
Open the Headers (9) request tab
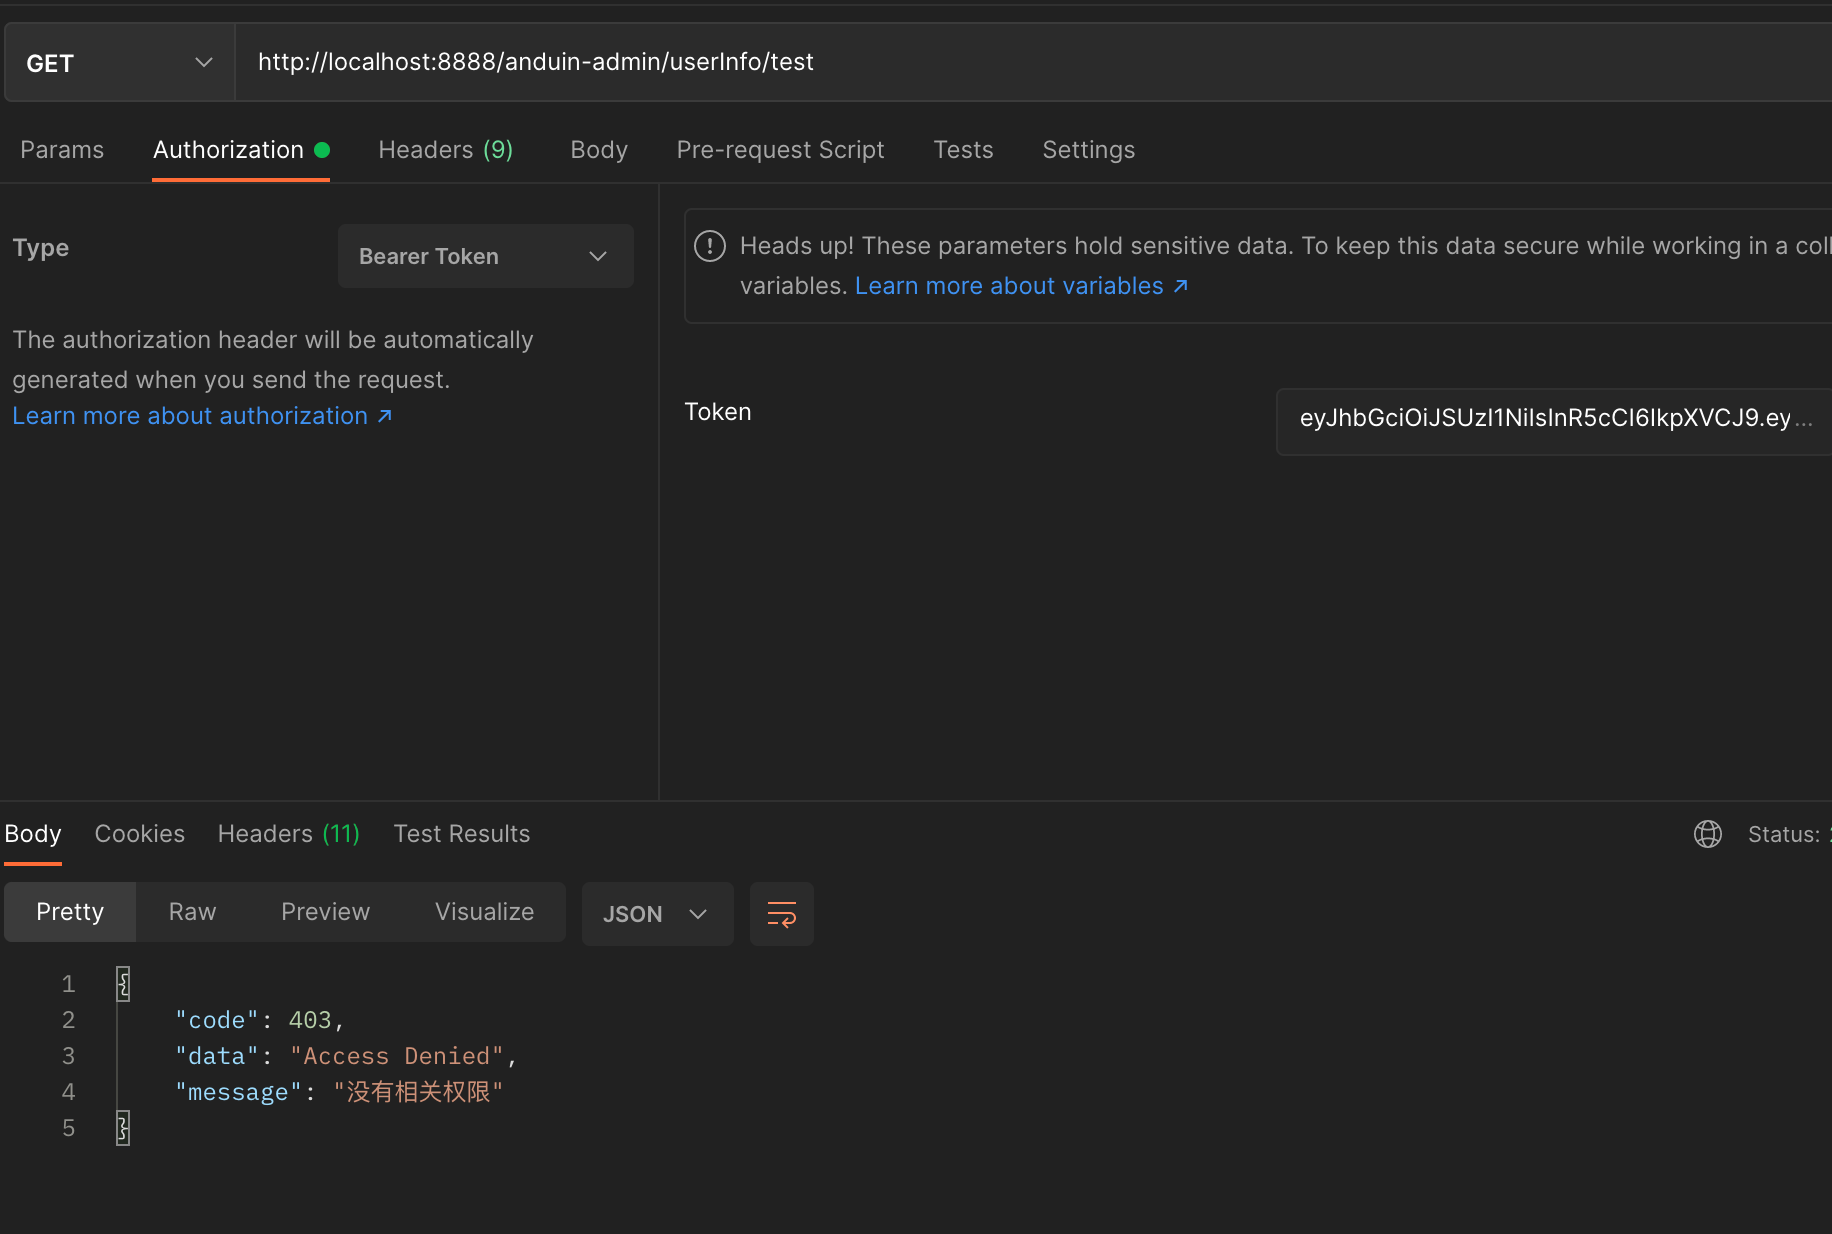445,150
